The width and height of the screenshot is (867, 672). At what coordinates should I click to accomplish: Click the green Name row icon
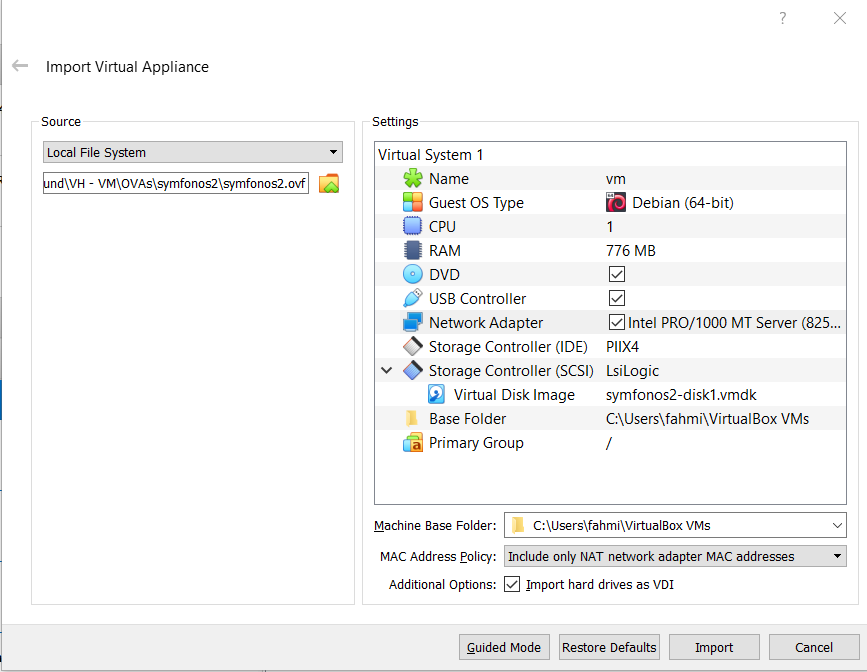412,179
